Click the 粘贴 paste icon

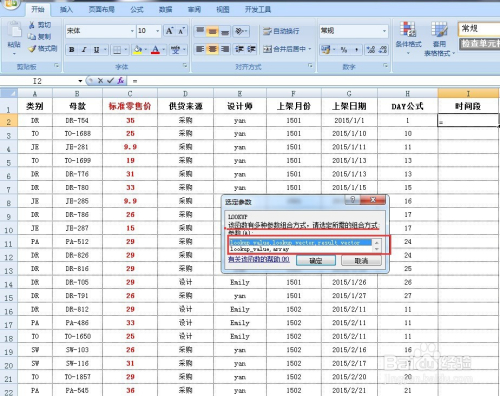[14, 30]
